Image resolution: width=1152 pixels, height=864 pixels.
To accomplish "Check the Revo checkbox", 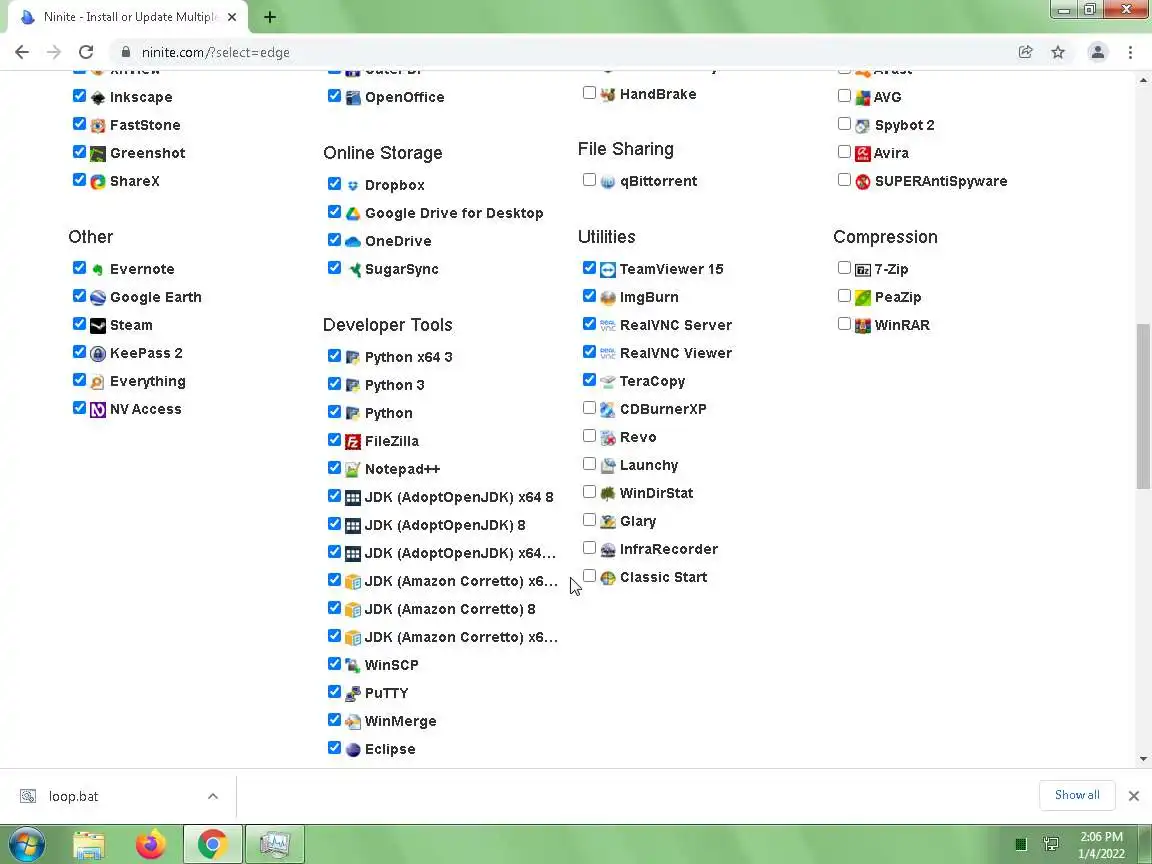I will 589,436.
